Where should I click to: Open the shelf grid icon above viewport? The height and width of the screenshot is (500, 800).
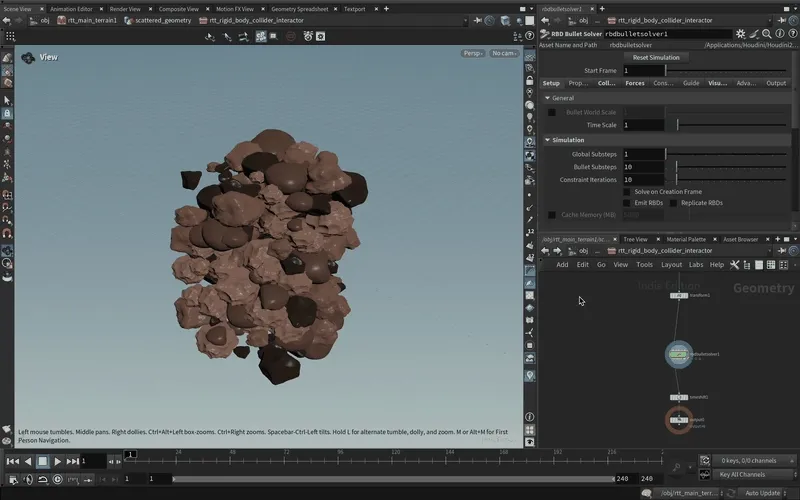click(x=10, y=36)
